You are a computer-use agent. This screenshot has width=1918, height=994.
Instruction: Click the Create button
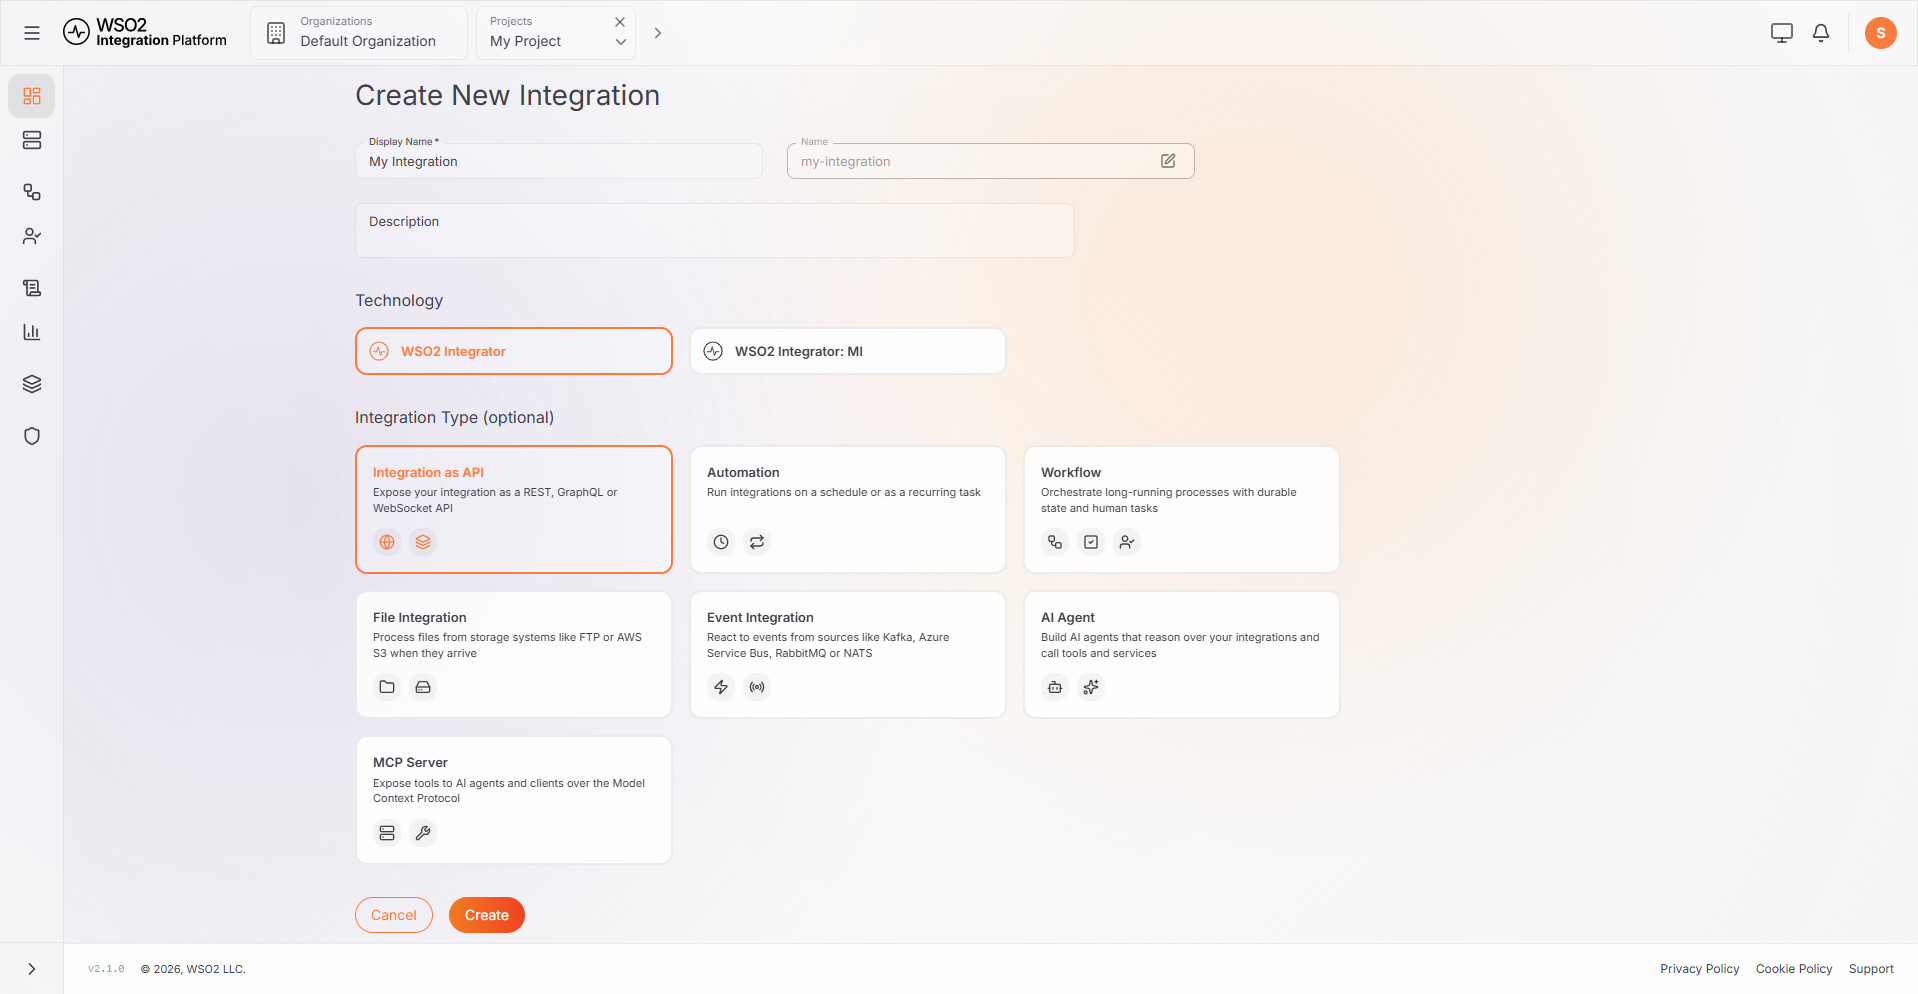coord(487,915)
